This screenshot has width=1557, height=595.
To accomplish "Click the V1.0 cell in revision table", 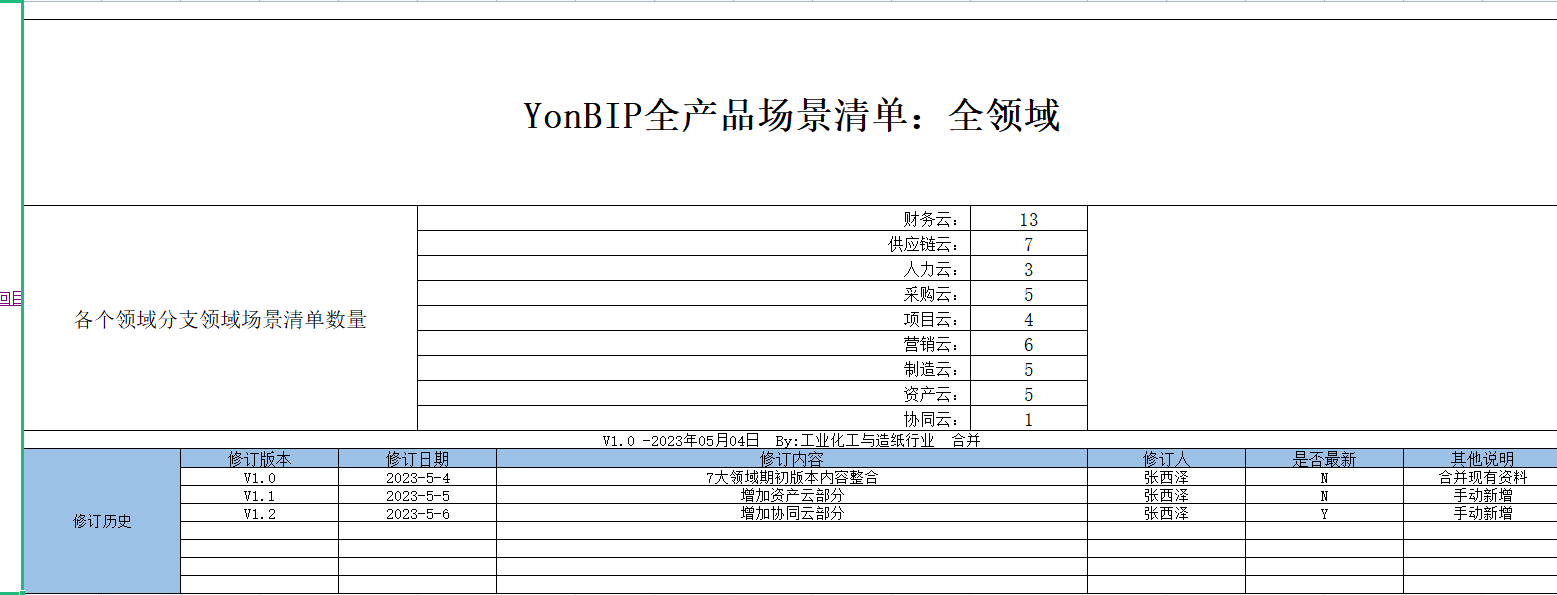I will pos(260,478).
